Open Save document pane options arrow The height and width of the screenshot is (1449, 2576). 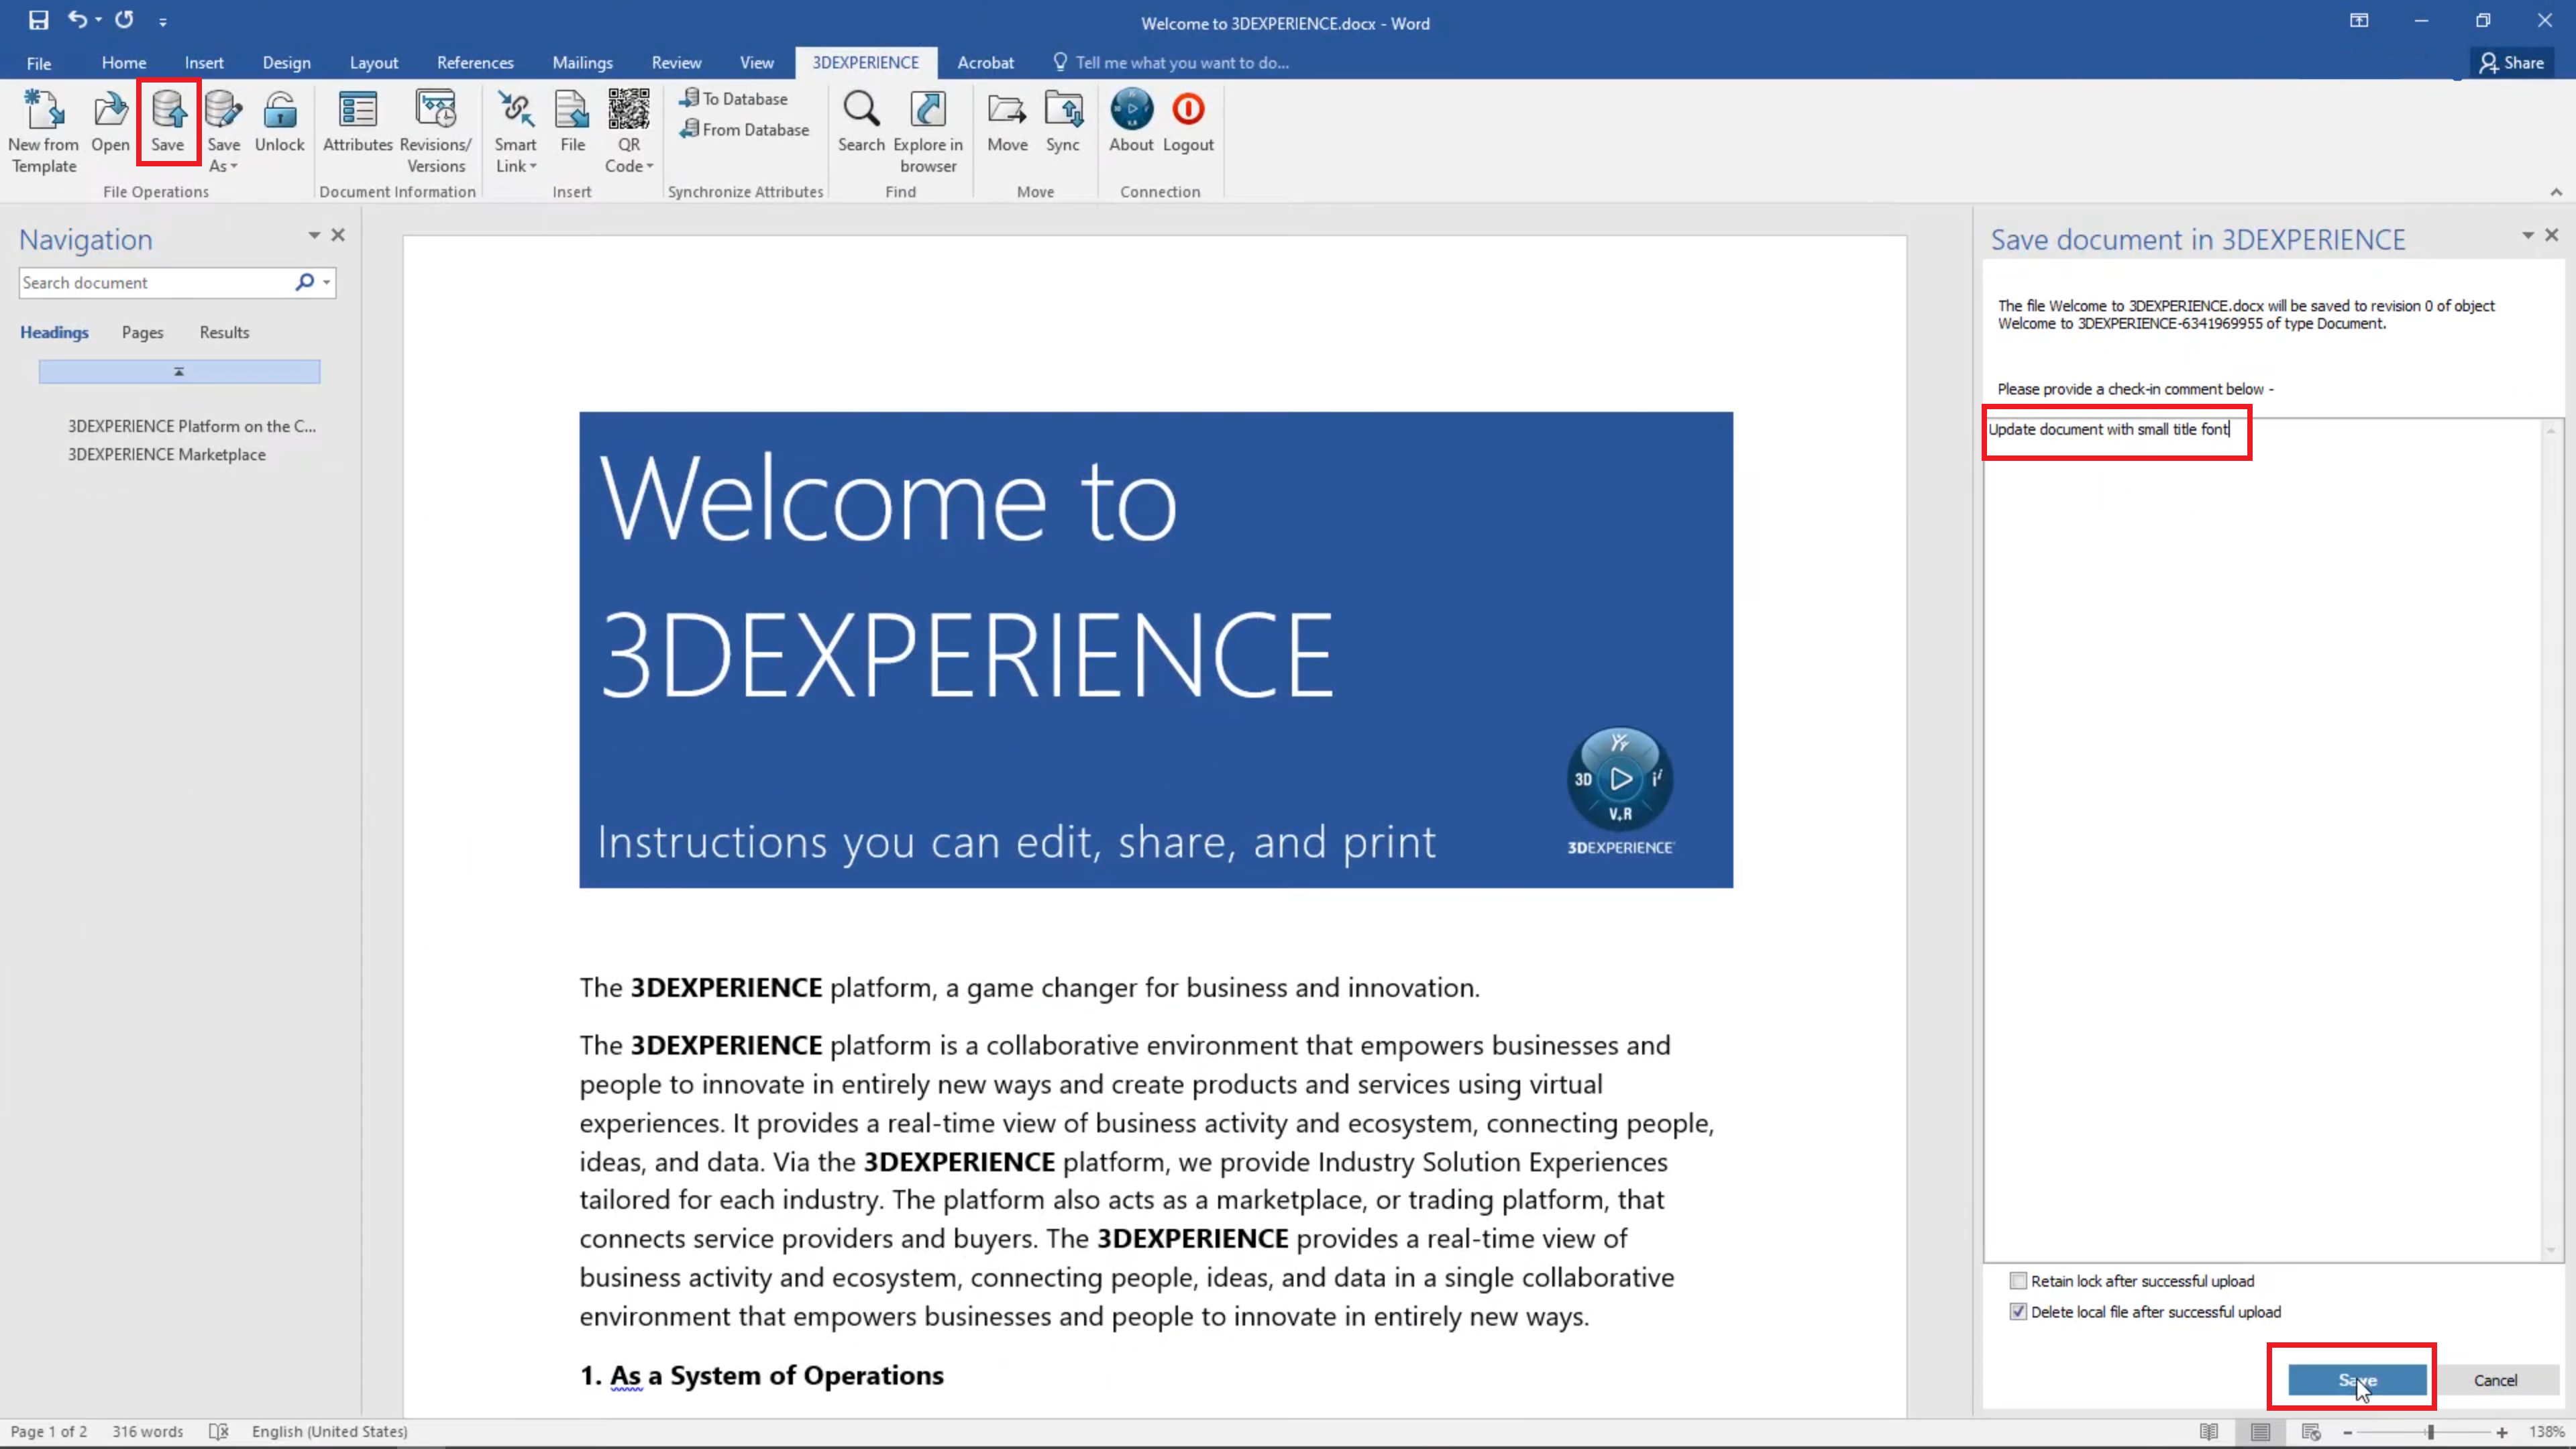pyautogui.click(x=2527, y=235)
